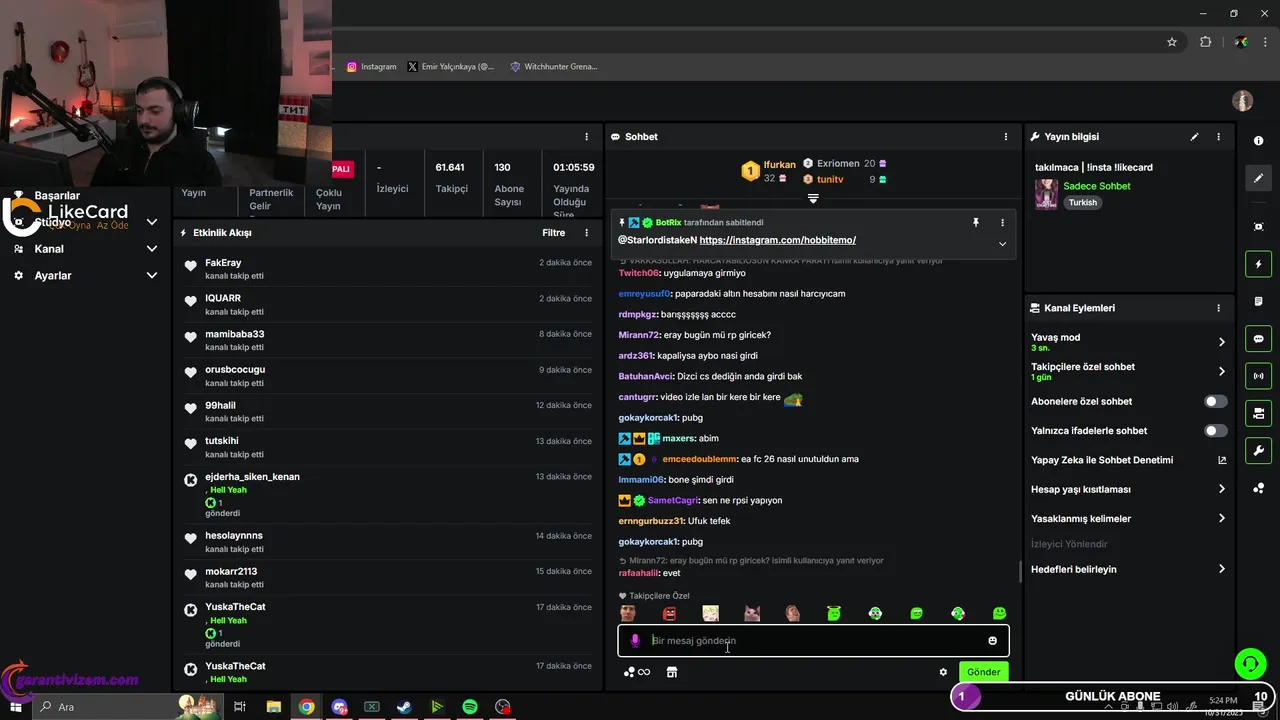Expand the Stüdyo sidebar menu
1280x720 pixels.
[152, 222]
